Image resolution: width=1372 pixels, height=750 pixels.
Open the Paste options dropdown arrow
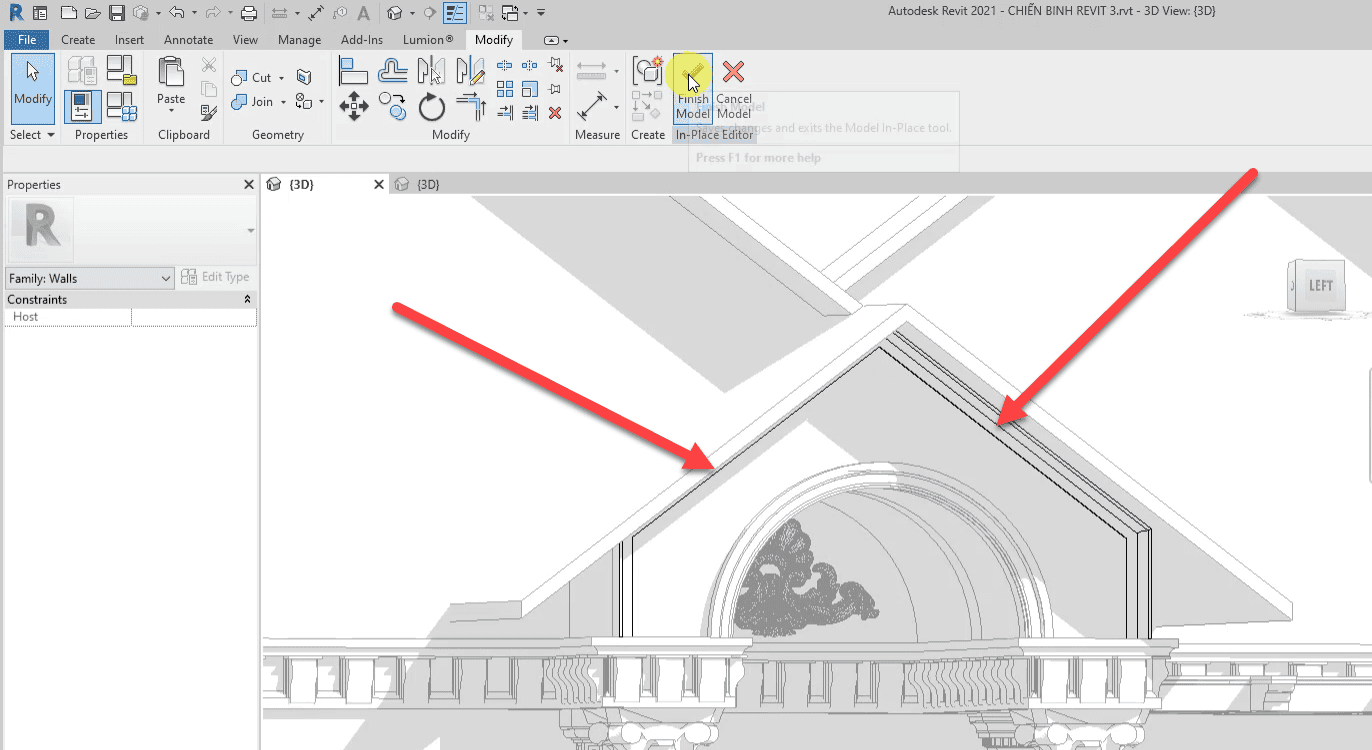[x=171, y=111]
